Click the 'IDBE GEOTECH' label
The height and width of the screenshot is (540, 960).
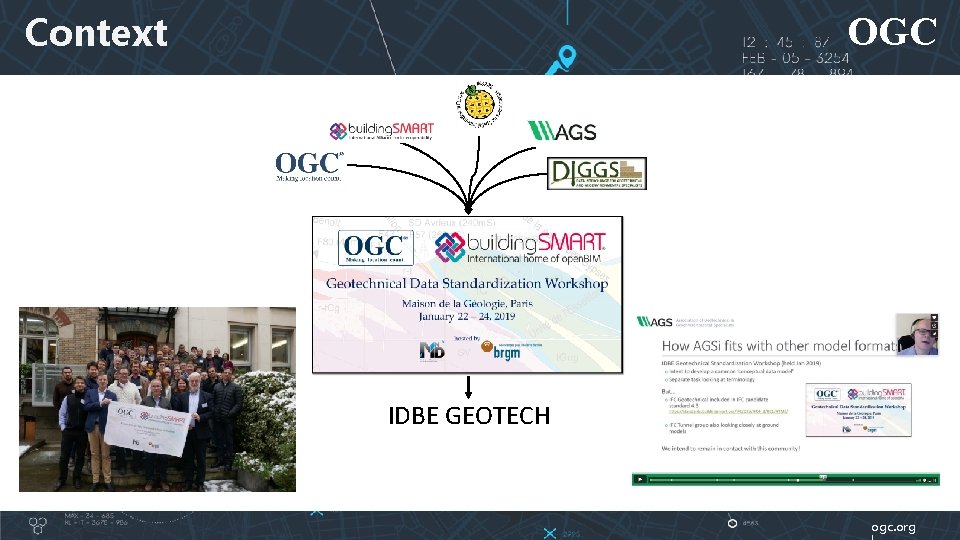469,416
